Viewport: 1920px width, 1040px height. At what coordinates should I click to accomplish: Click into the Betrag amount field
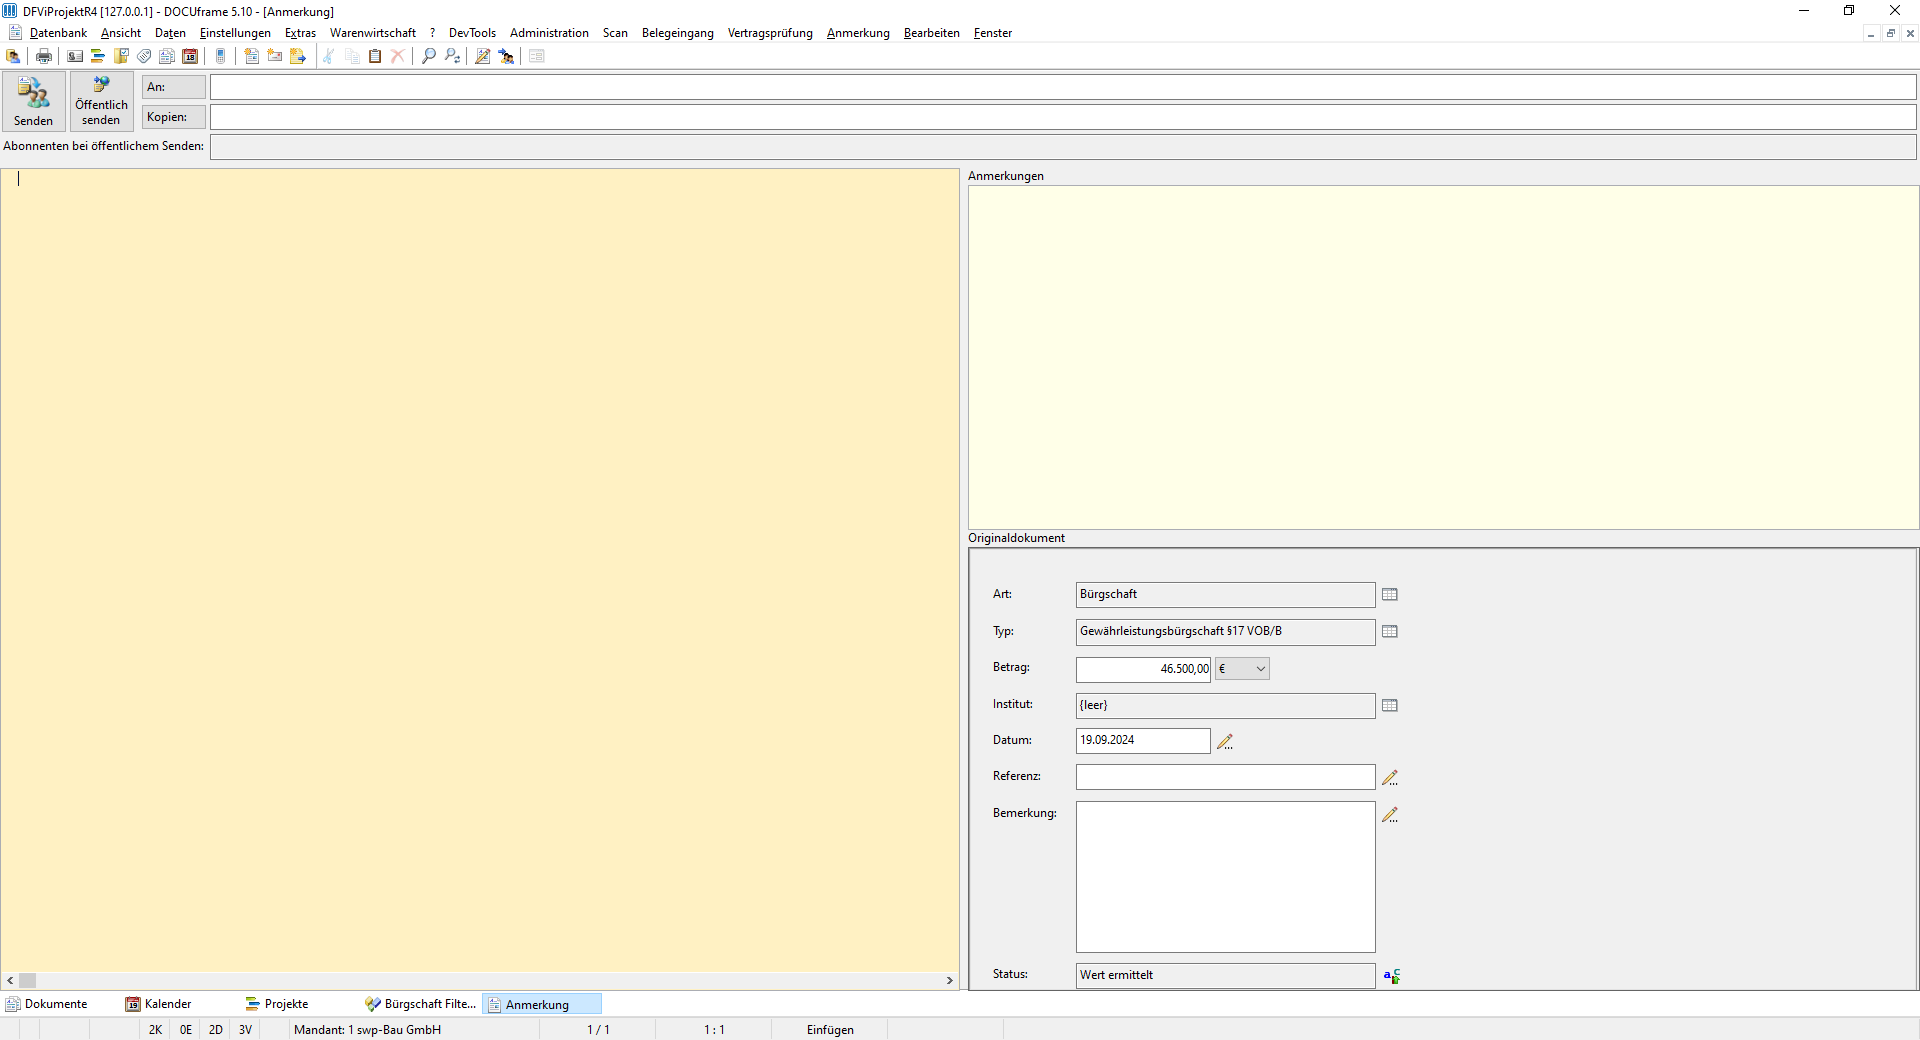1143,669
